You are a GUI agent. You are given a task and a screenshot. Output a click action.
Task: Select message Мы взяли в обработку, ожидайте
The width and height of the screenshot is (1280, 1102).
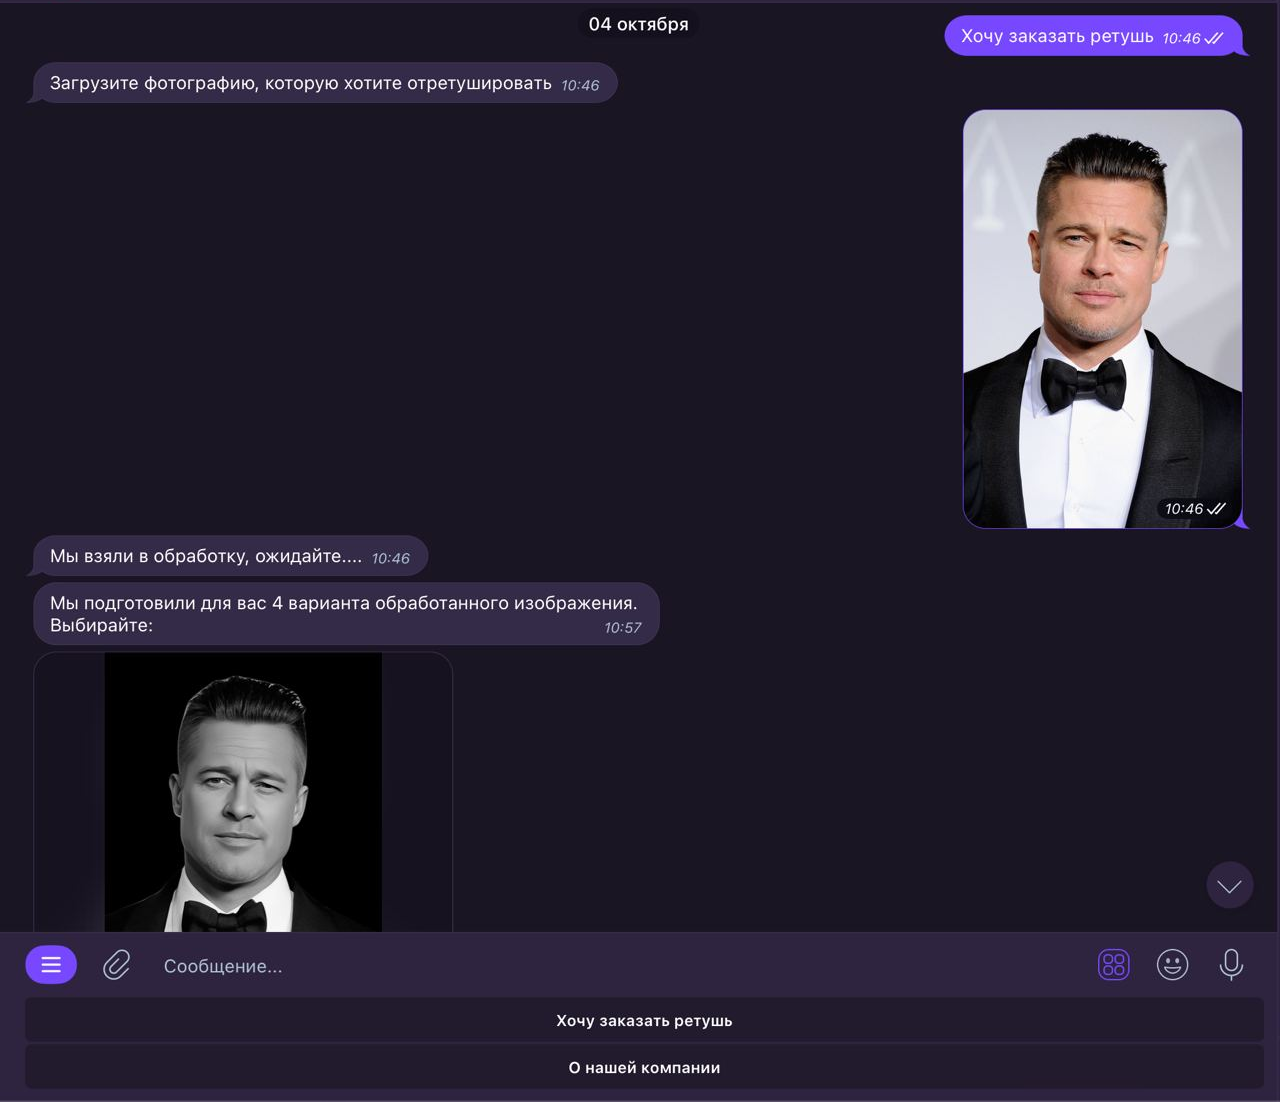pos(230,556)
